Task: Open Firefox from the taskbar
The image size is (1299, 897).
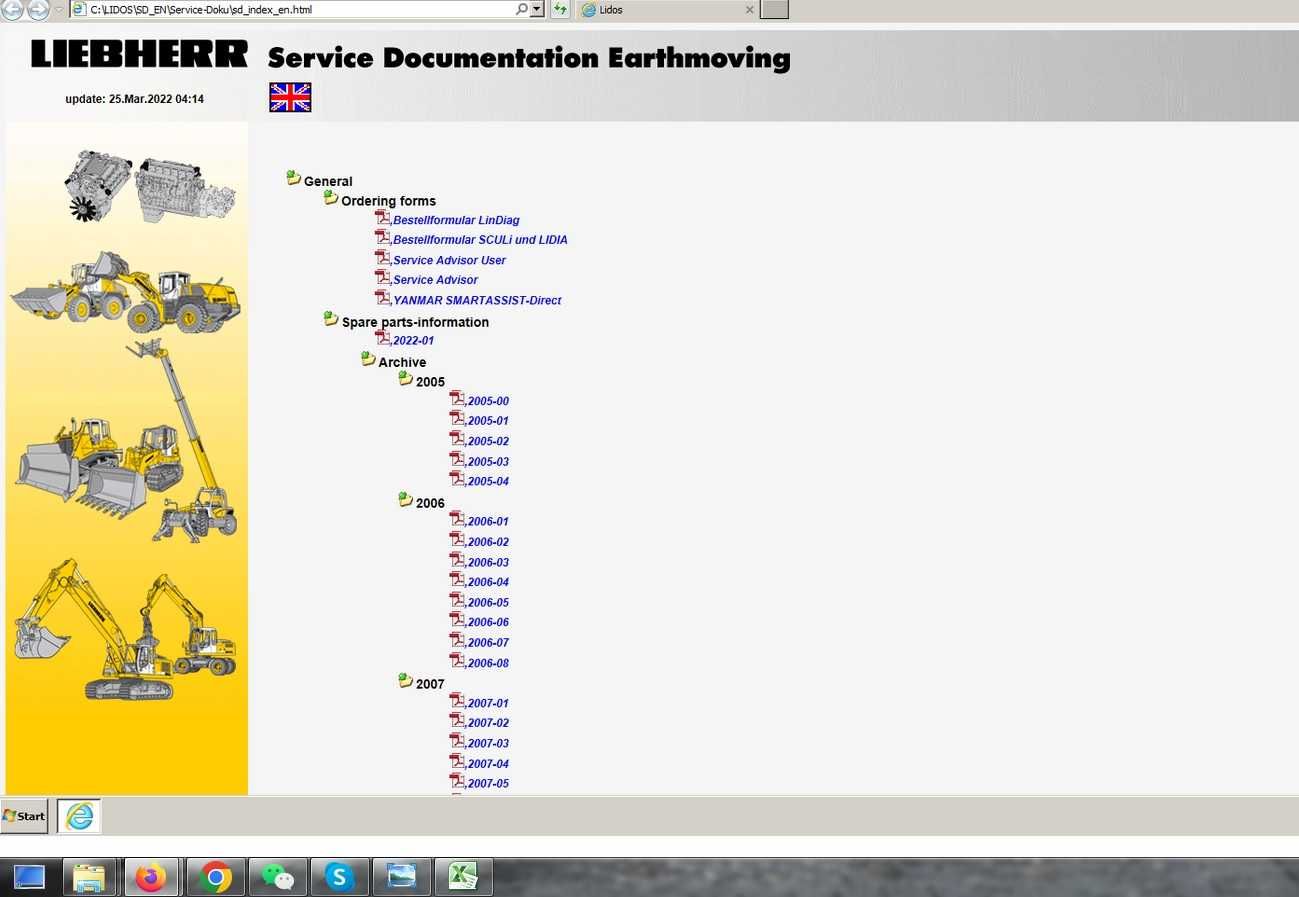Action: [151, 877]
